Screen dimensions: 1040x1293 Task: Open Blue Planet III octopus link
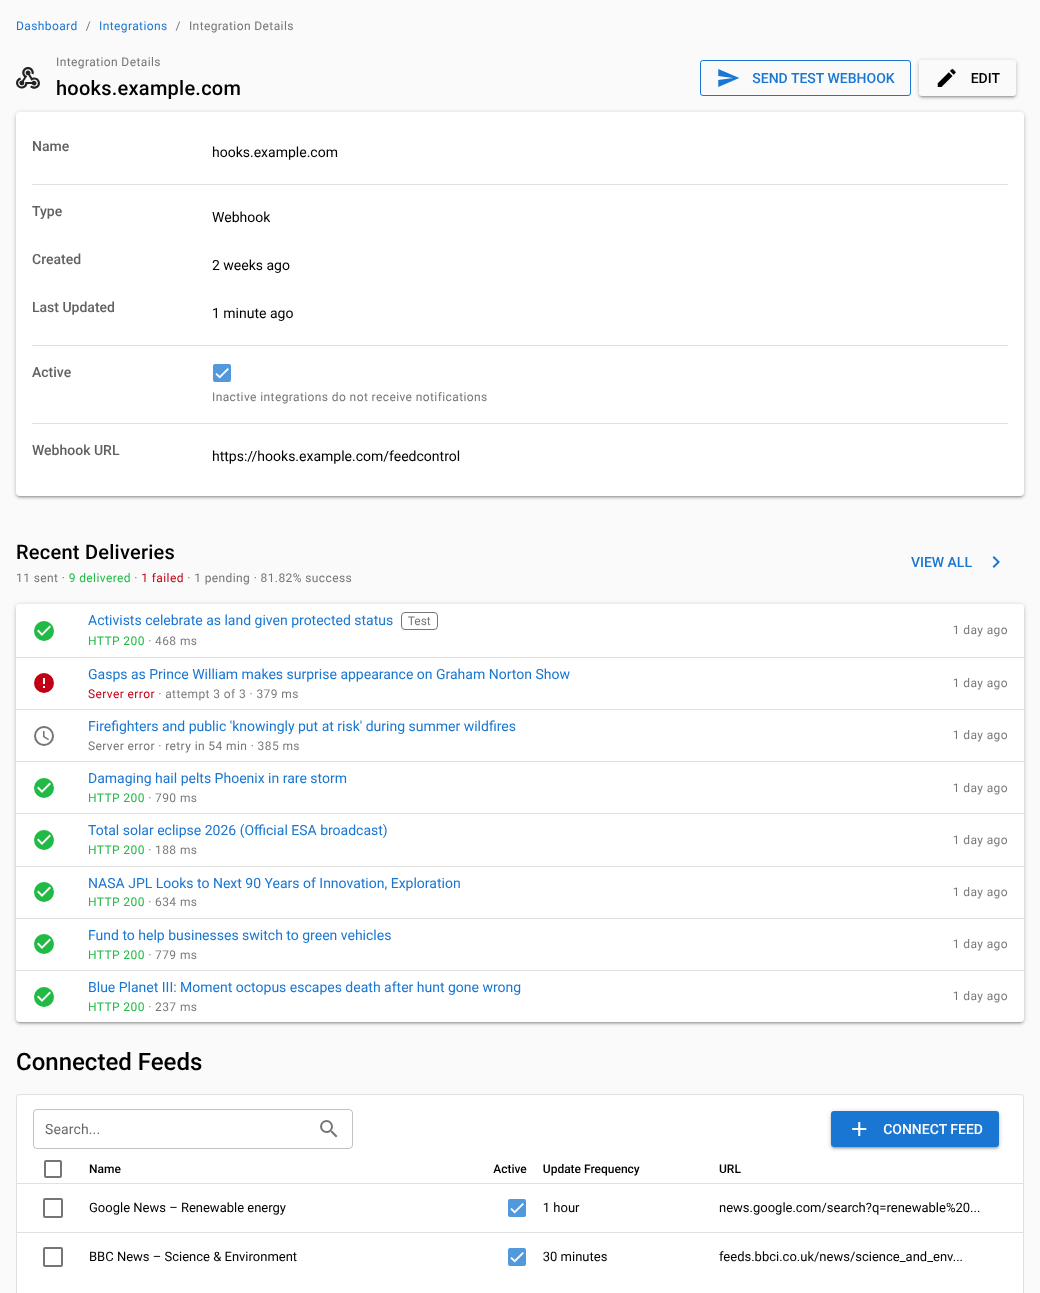304,988
